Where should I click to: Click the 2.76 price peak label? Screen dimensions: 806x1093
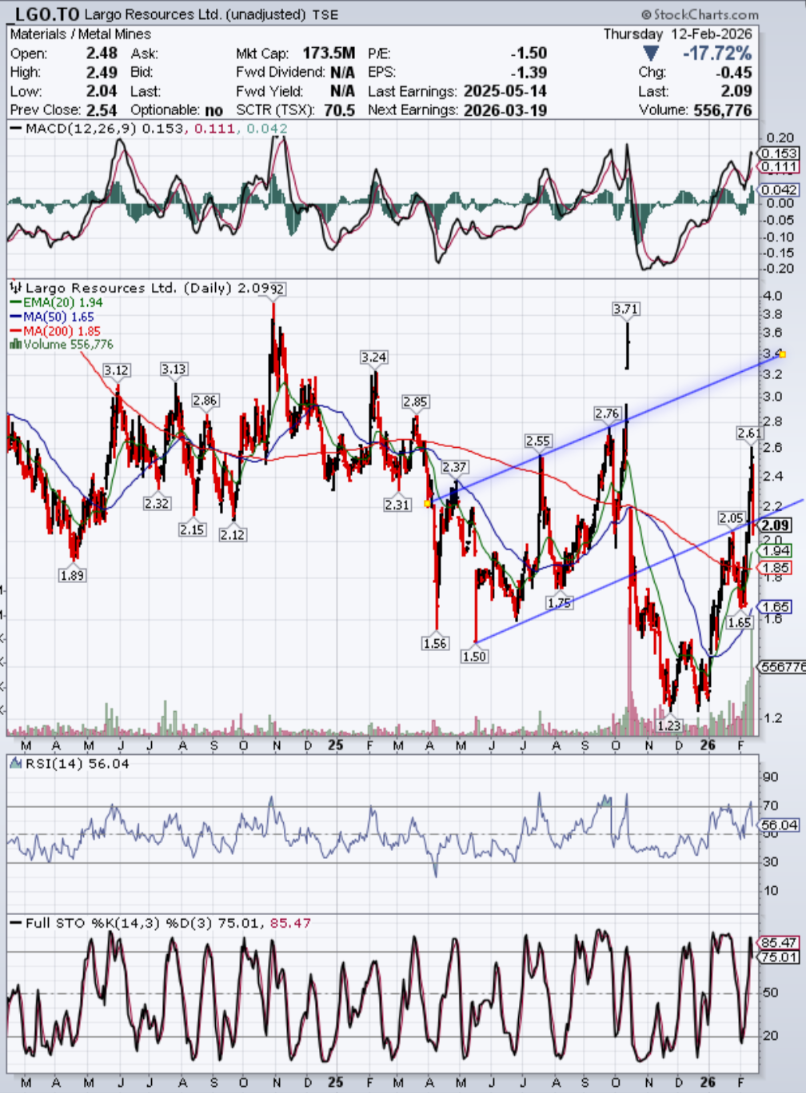coord(607,413)
